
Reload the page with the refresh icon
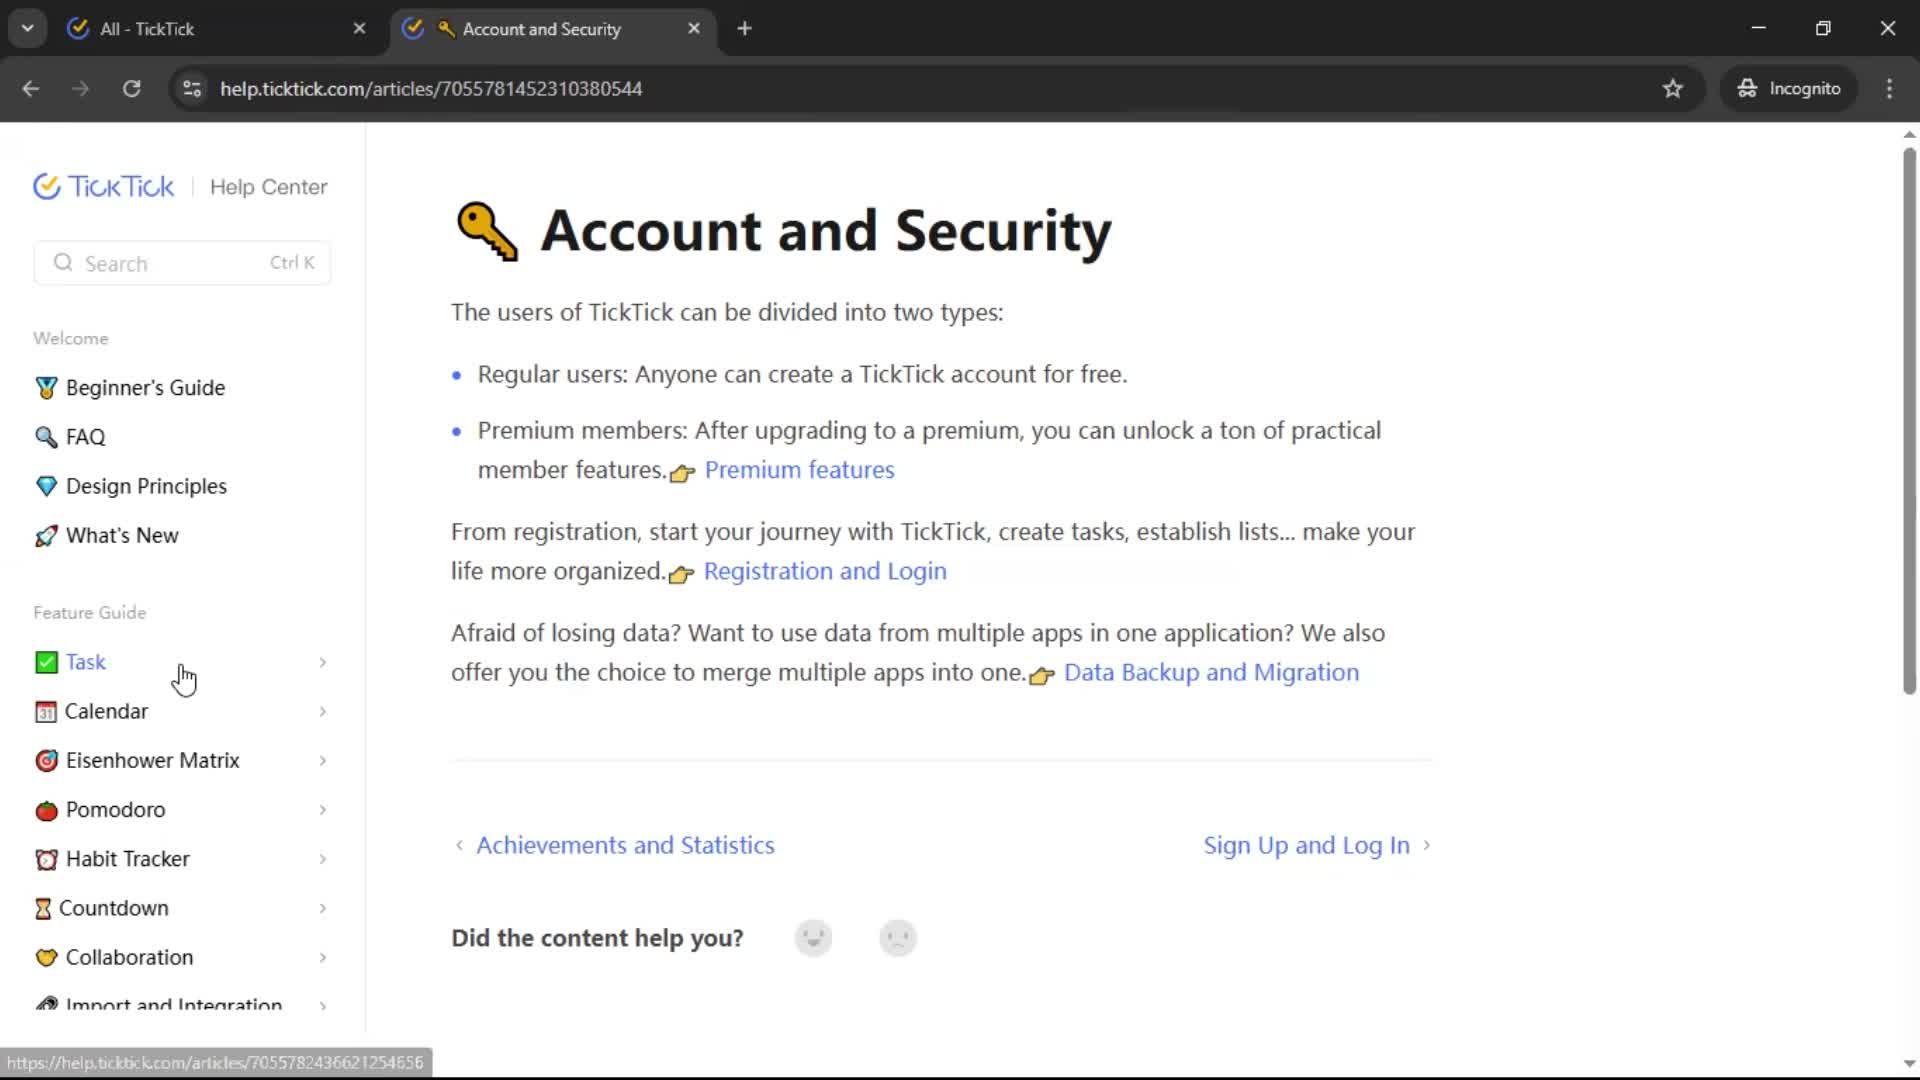pos(131,89)
